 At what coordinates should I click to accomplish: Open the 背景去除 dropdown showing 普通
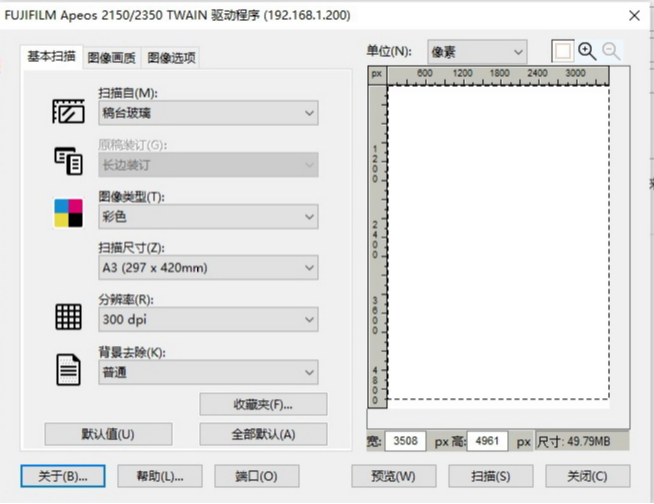(208, 372)
